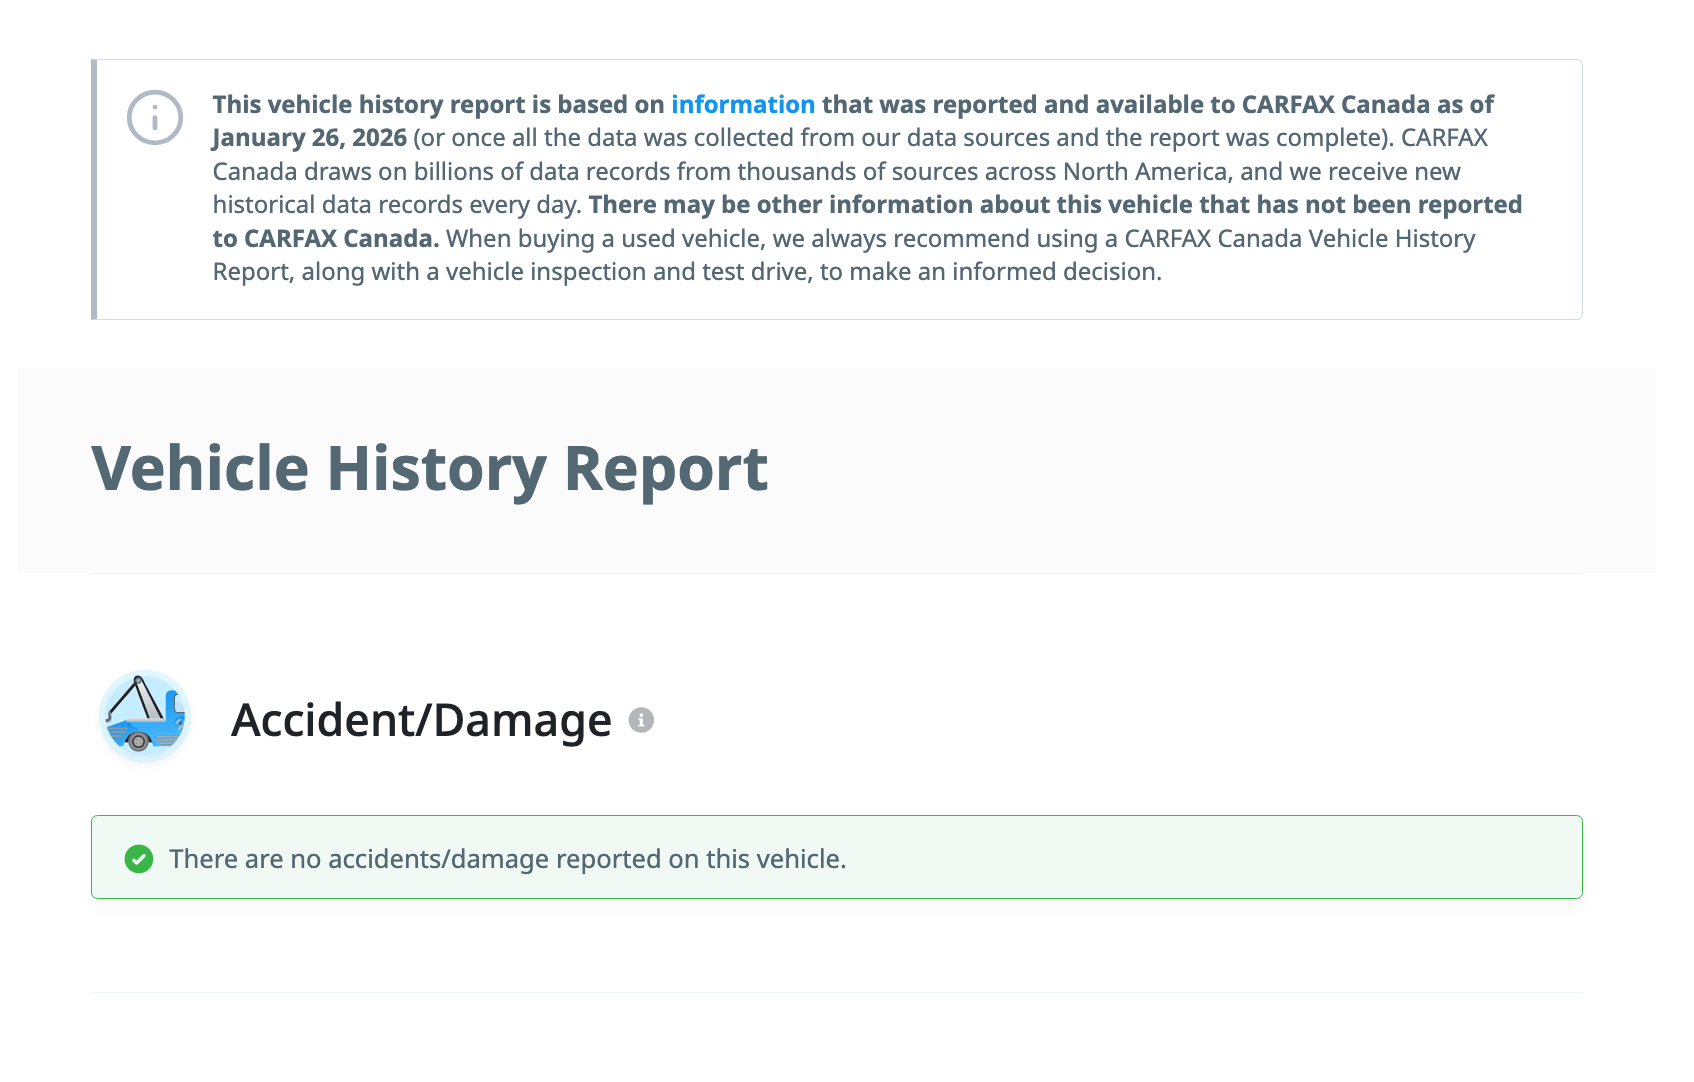Click the grey info tooltip icon beside Accident/Damage
Screen dimensions: 1694x1082
pyautogui.click(x=641, y=720)
